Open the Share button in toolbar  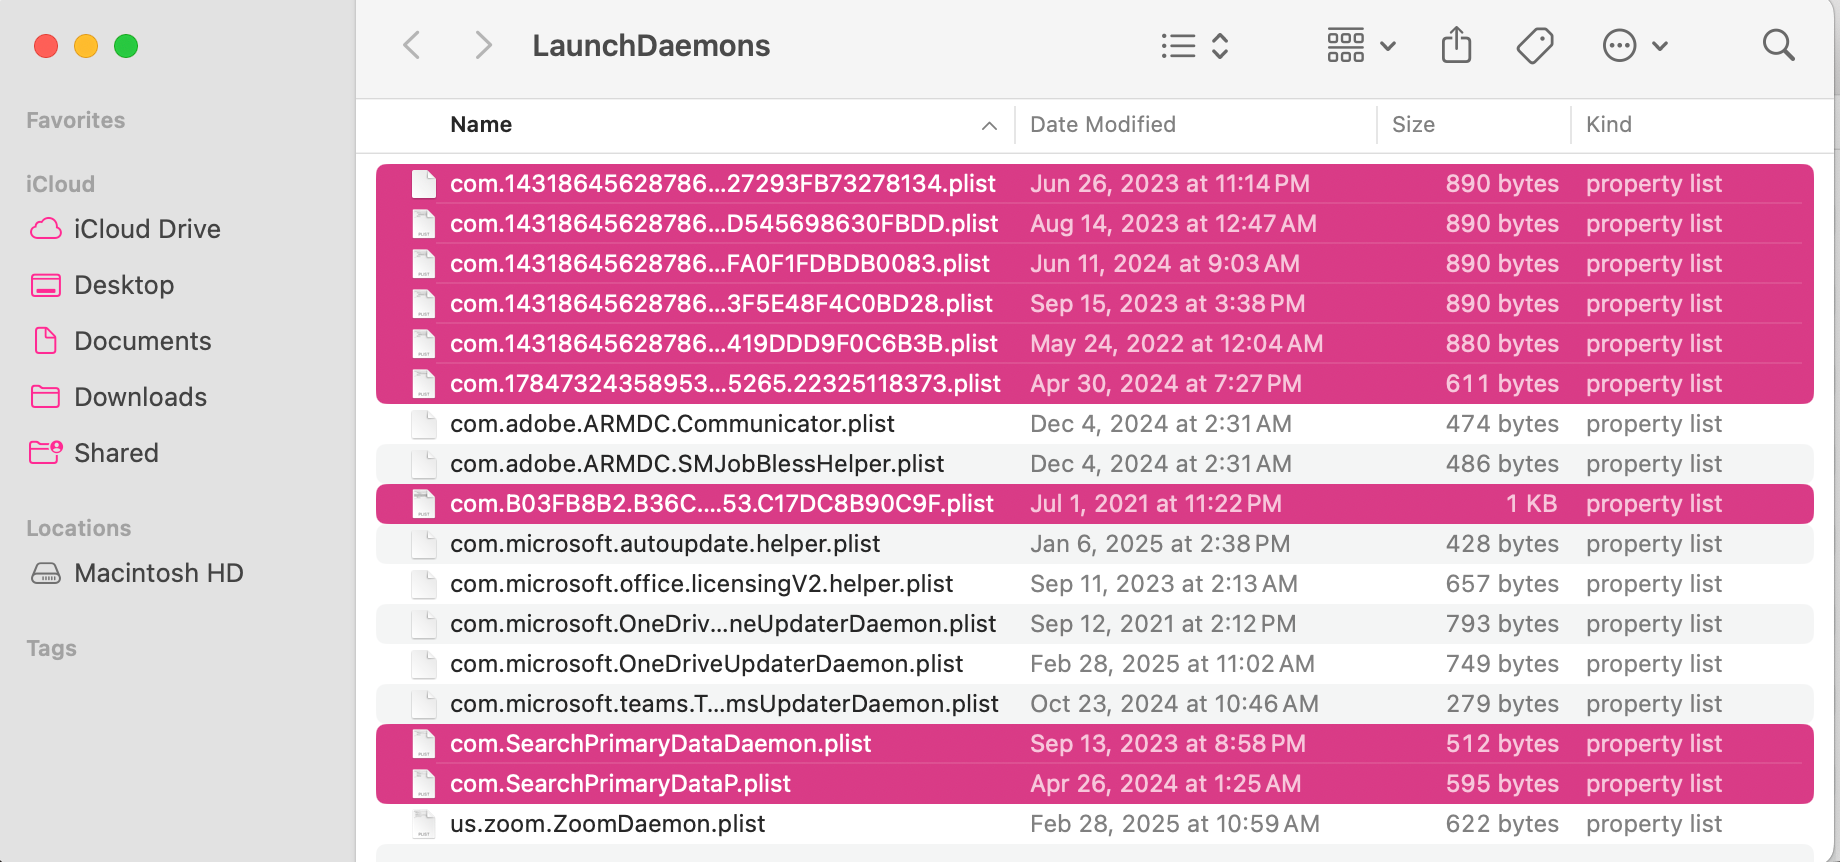click(1456, 45)
